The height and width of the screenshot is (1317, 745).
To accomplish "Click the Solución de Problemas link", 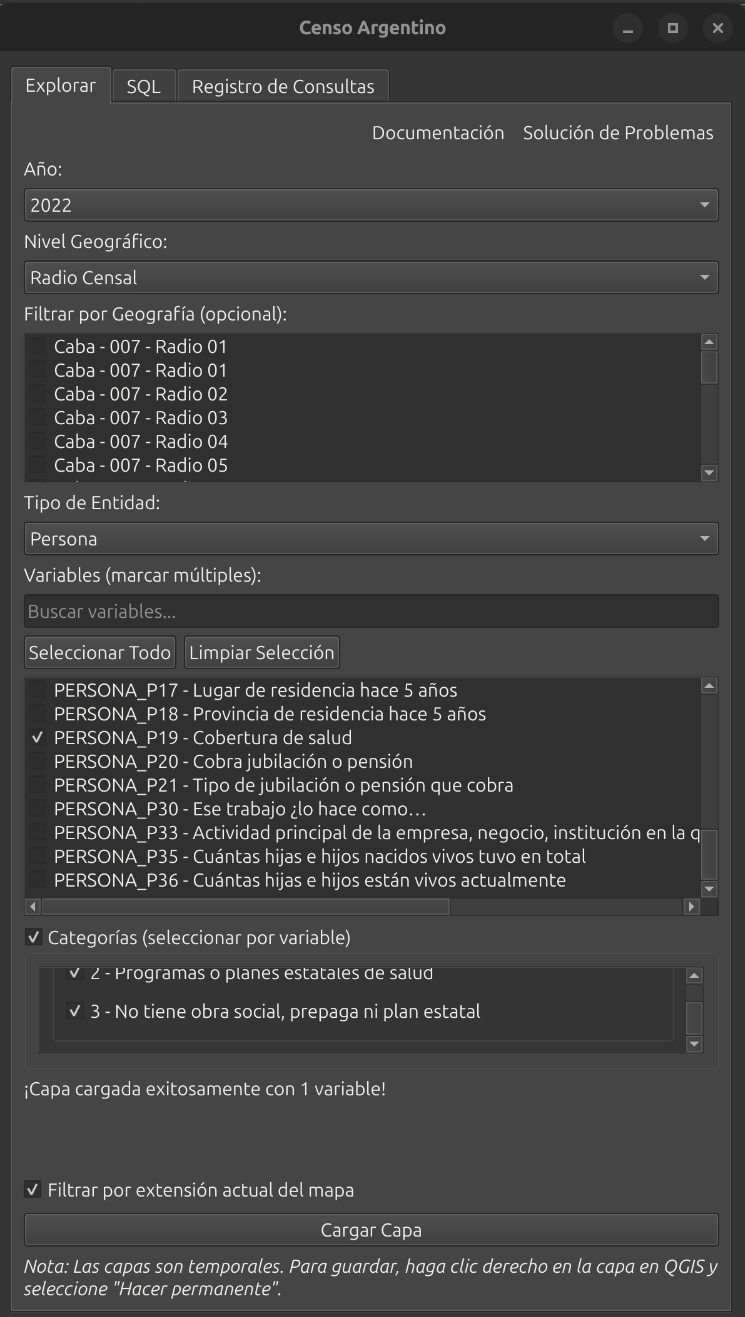I will (x=618, y=133).
